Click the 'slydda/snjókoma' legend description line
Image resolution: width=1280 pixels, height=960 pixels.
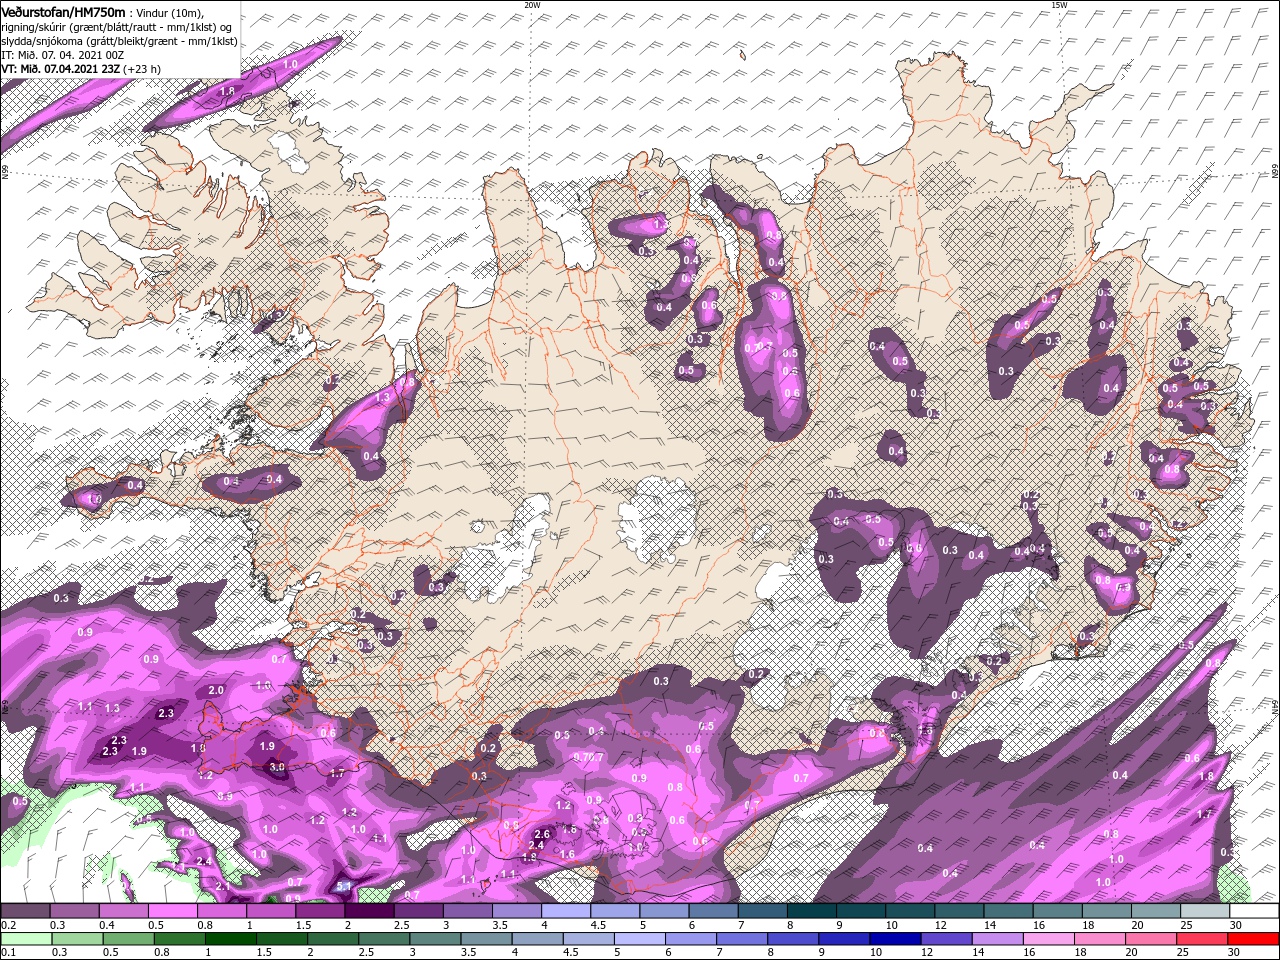119,41
